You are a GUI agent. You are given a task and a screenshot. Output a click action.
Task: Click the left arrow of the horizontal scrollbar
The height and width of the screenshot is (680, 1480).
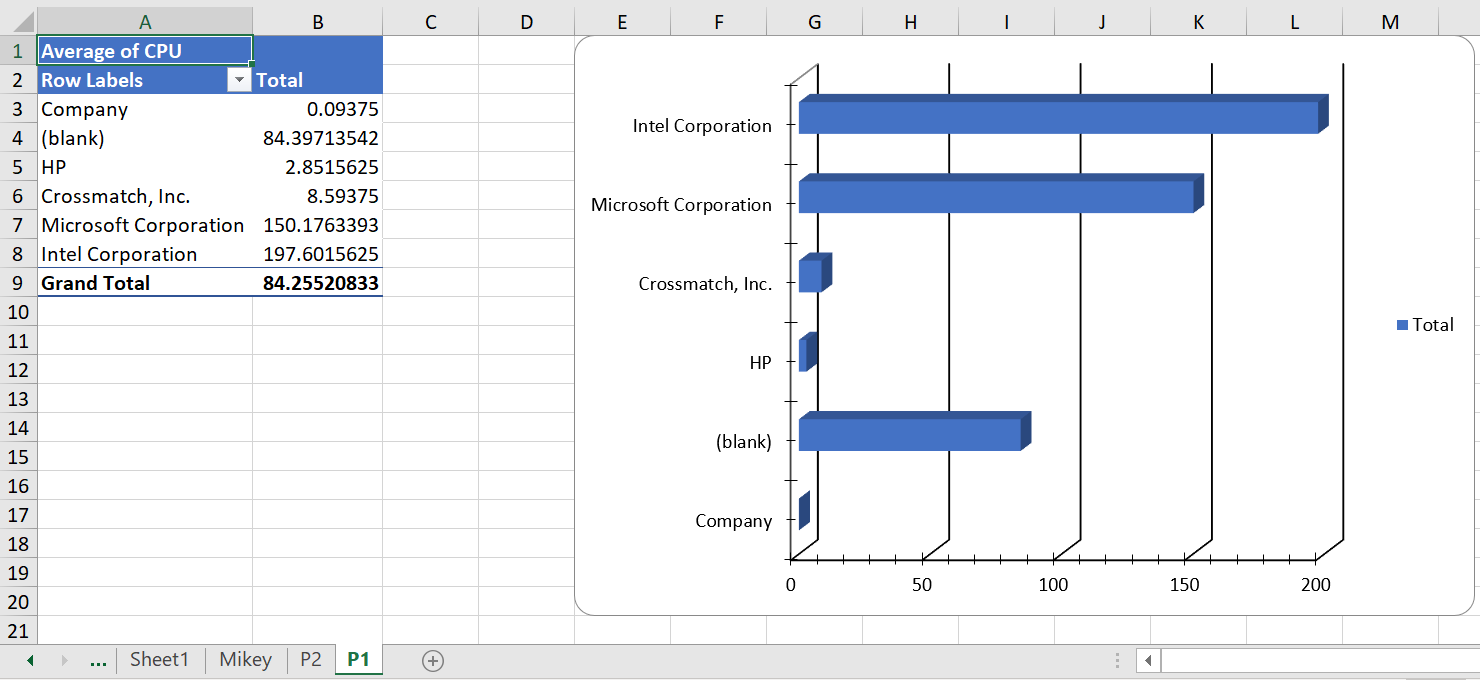[1148, 660]
